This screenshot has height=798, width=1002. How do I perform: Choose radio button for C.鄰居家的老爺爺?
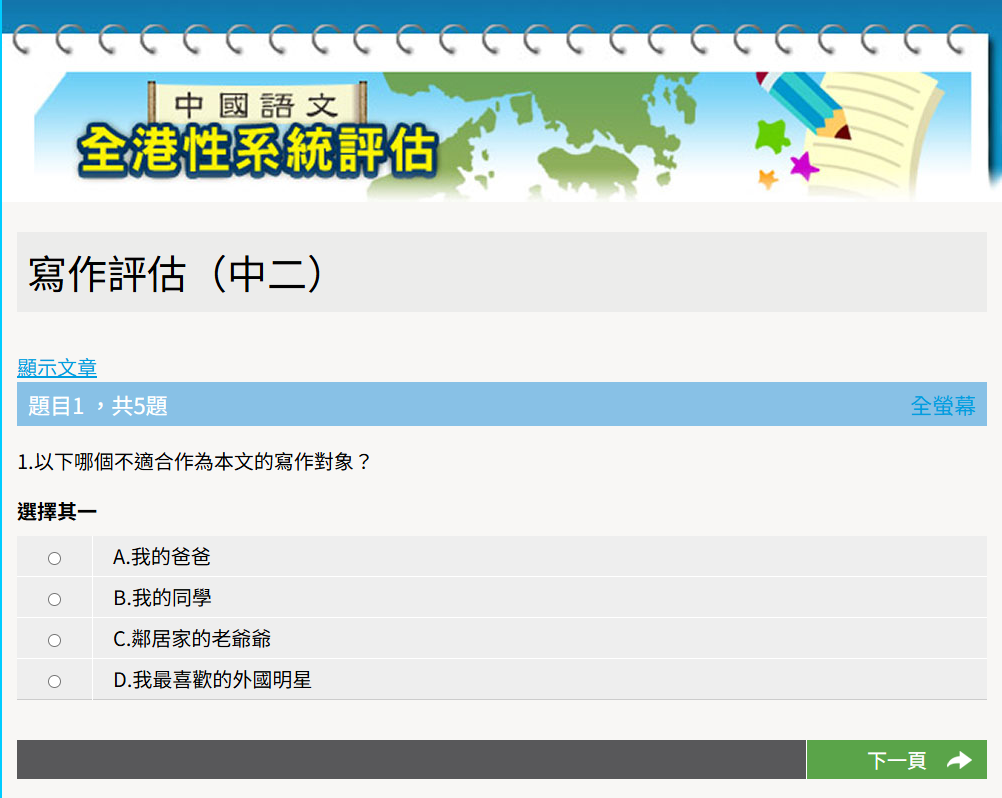55,640
